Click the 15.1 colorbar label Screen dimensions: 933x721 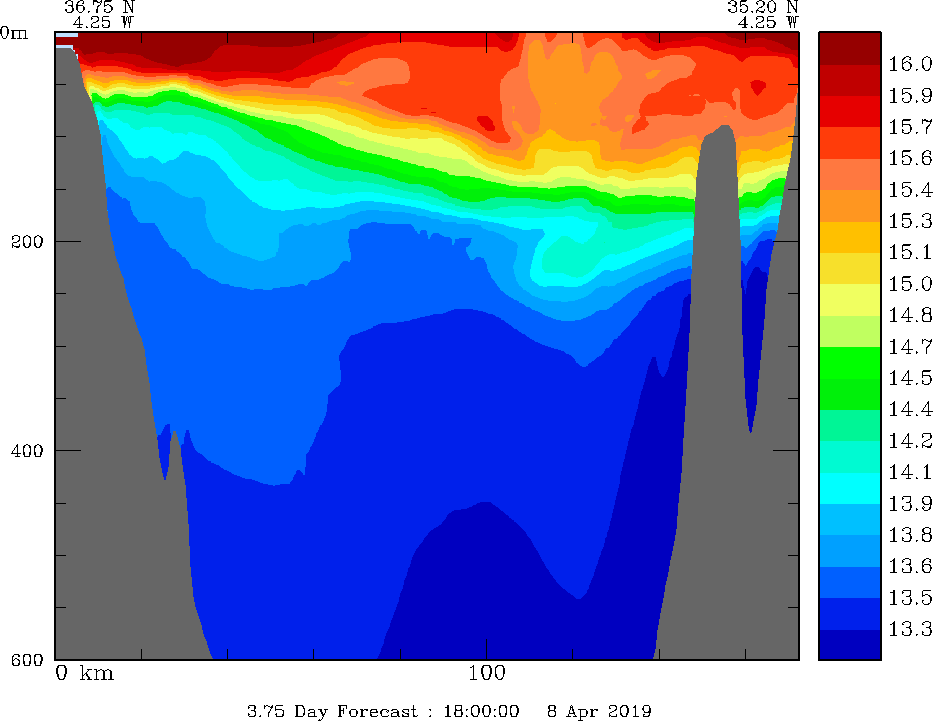point(910,252)
